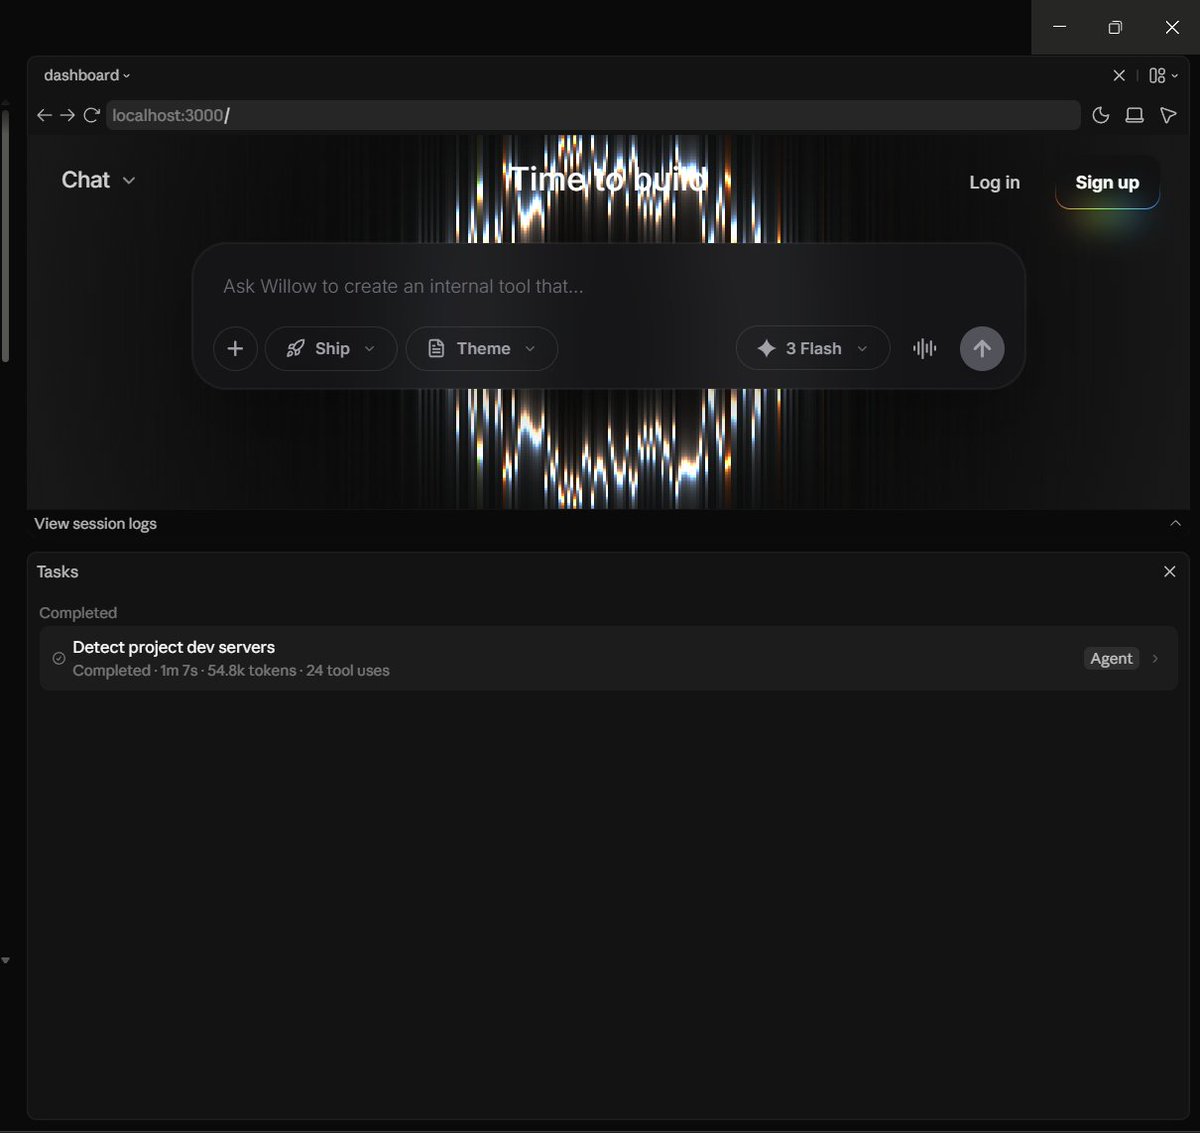Click the rocket icon on the Ship control
This screenshot has height=1133, width=1200.
tap(294, 348)
